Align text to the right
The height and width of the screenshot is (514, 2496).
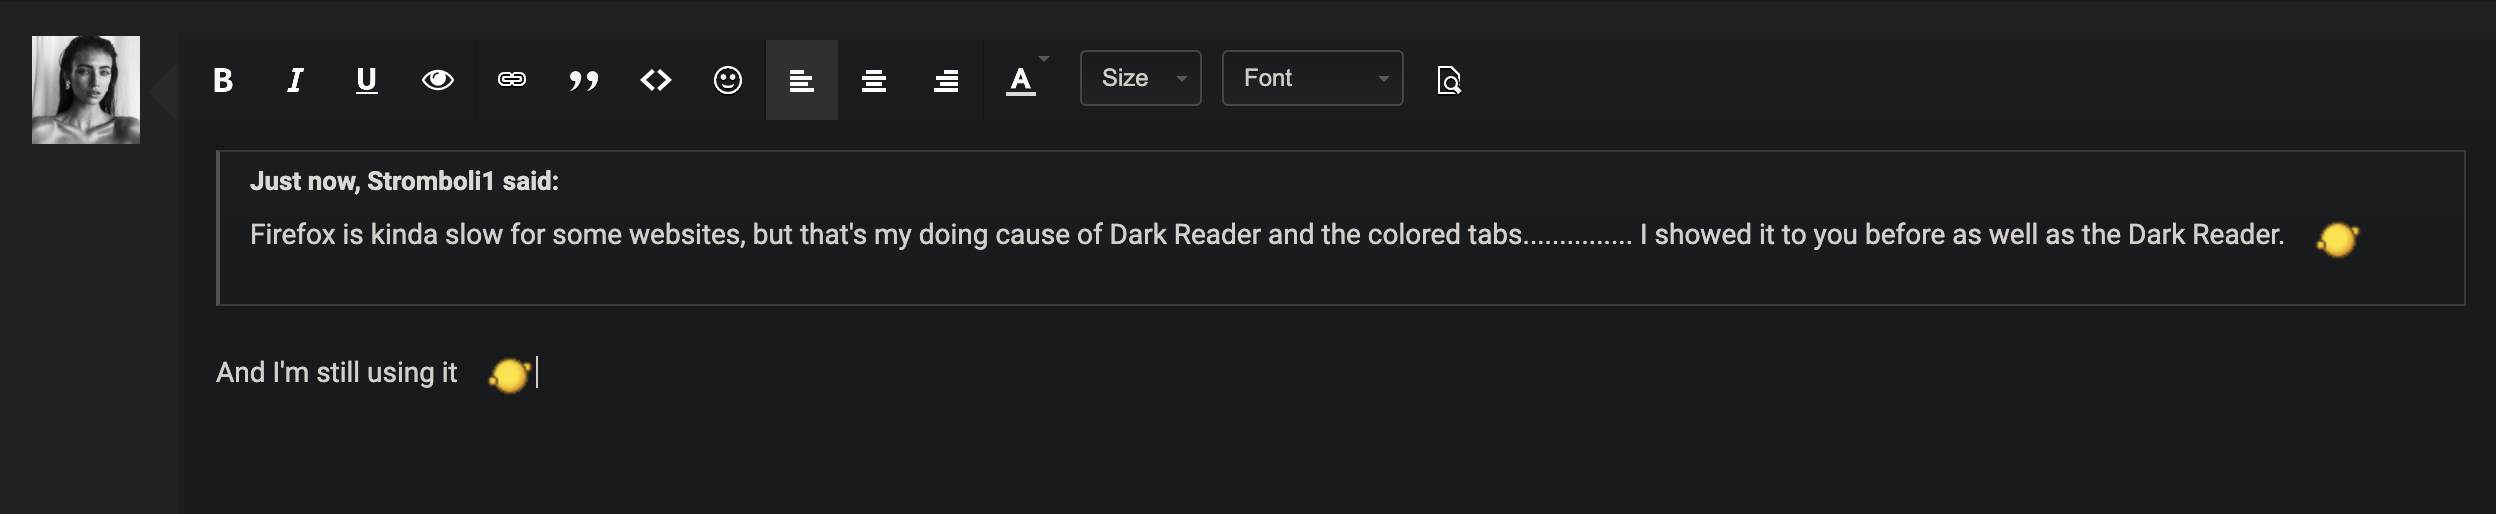[x=946, y=80]
